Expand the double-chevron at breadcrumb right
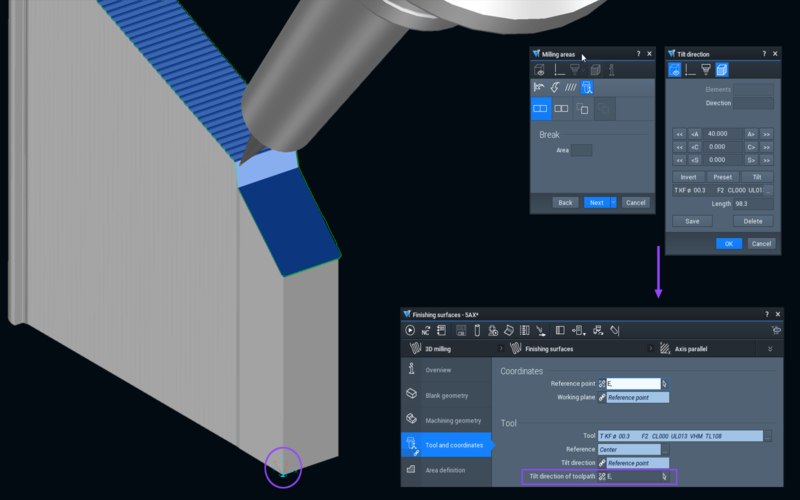 (770, 349)
